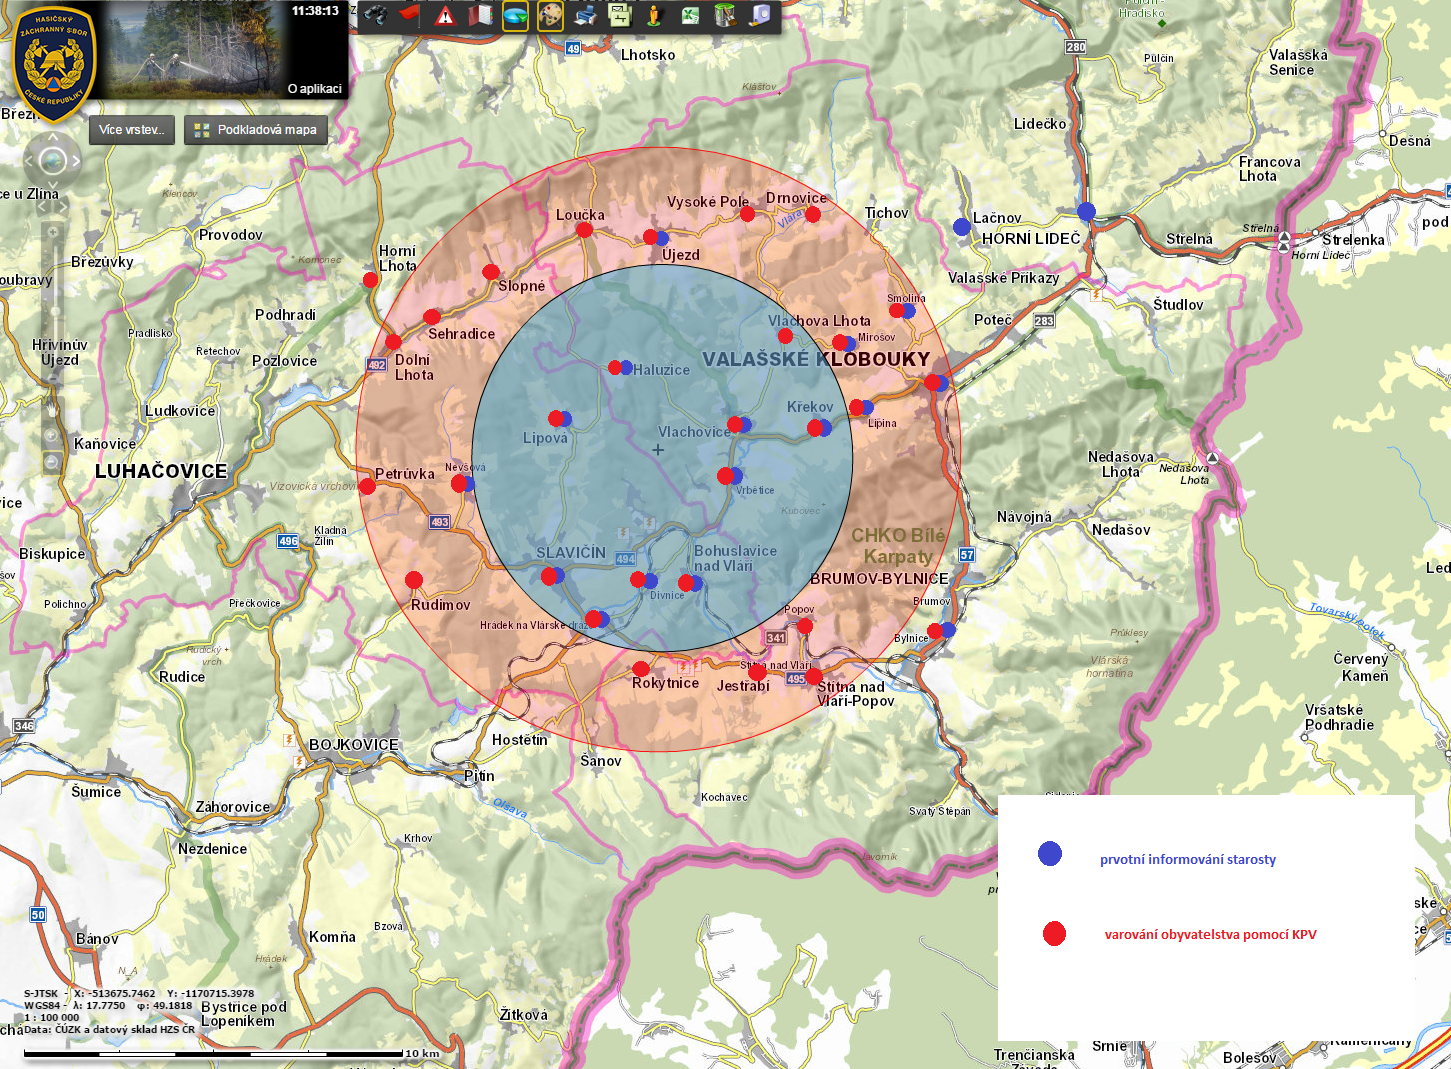Open the 'Podkladová mapa' basemap selector

pyautogui.click(x=256, y=130)
